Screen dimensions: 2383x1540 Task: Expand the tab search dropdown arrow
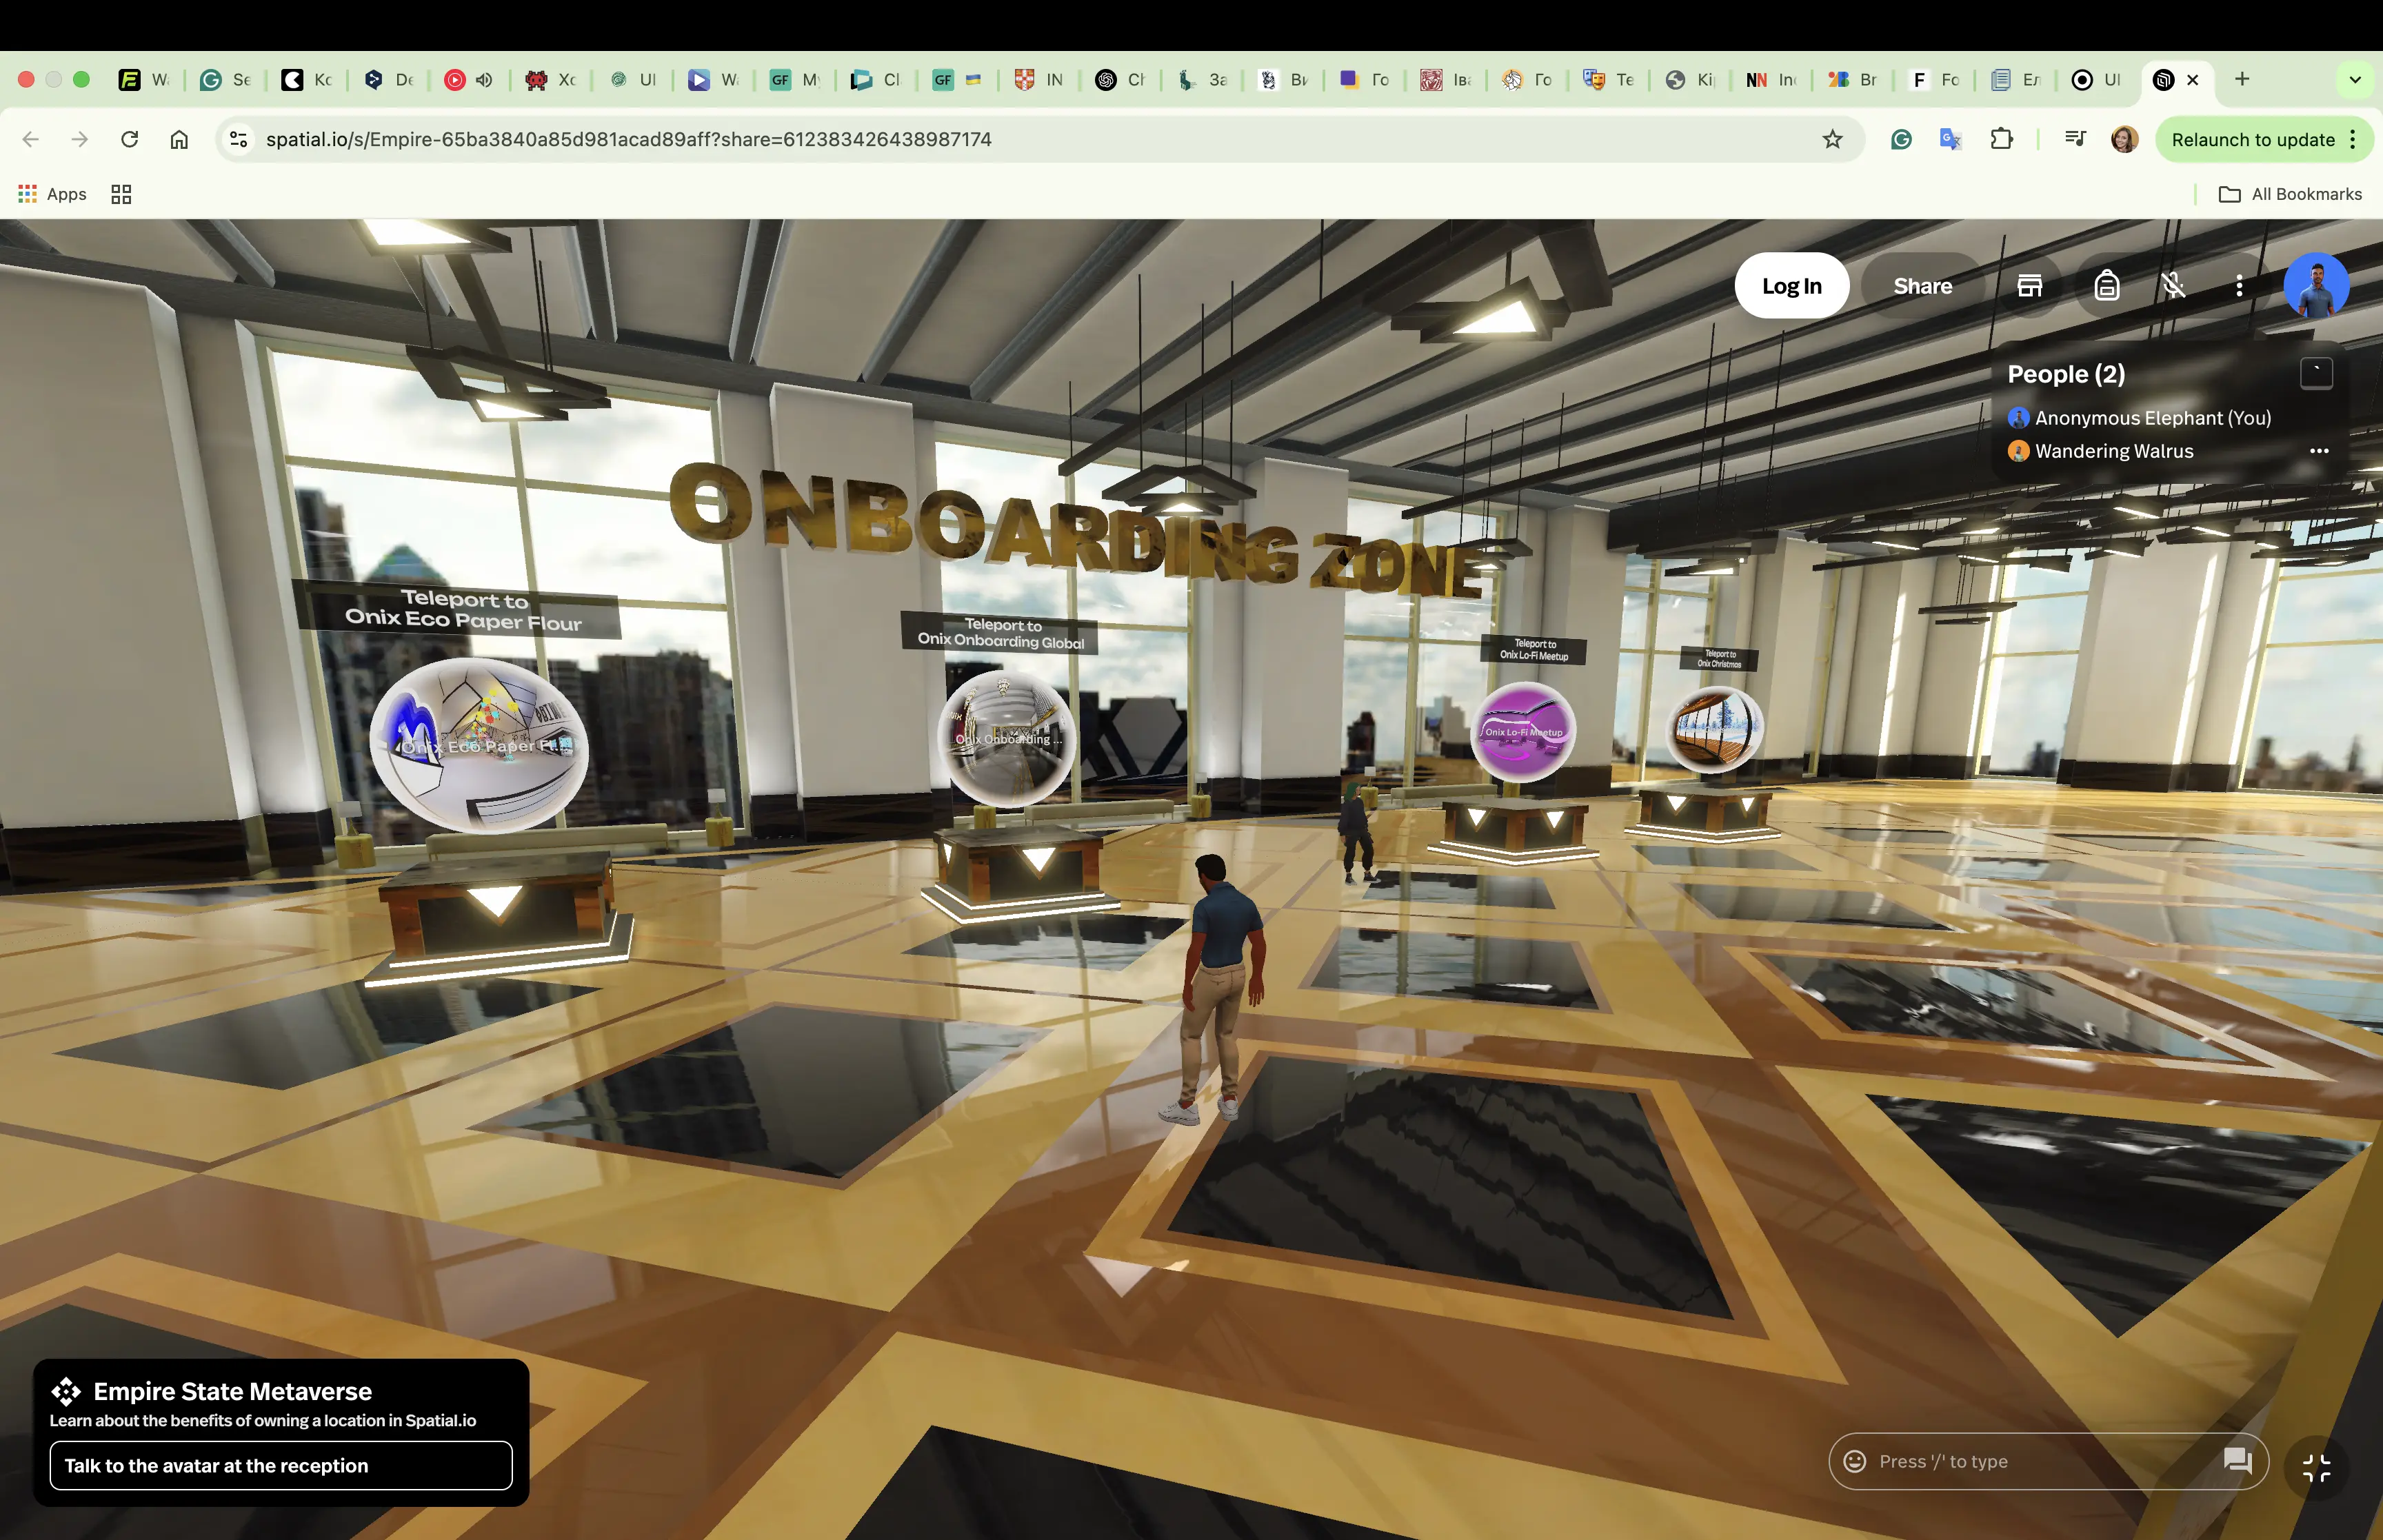tap(2355, 80)
